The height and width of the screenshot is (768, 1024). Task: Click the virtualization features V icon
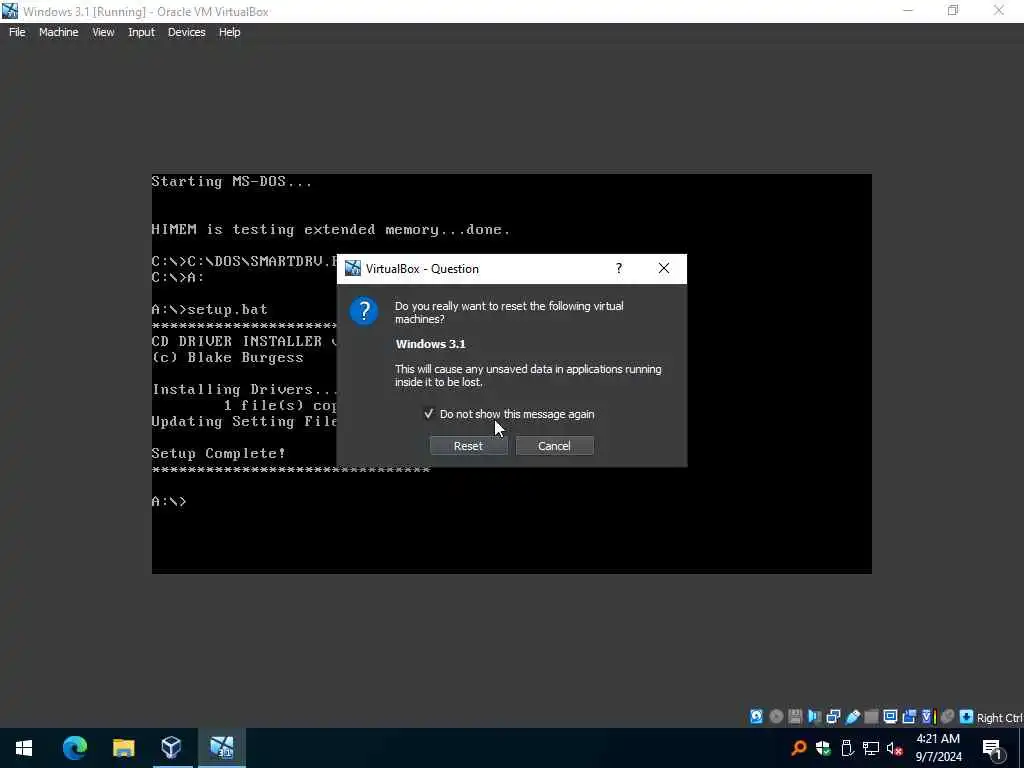pos(927,716)
